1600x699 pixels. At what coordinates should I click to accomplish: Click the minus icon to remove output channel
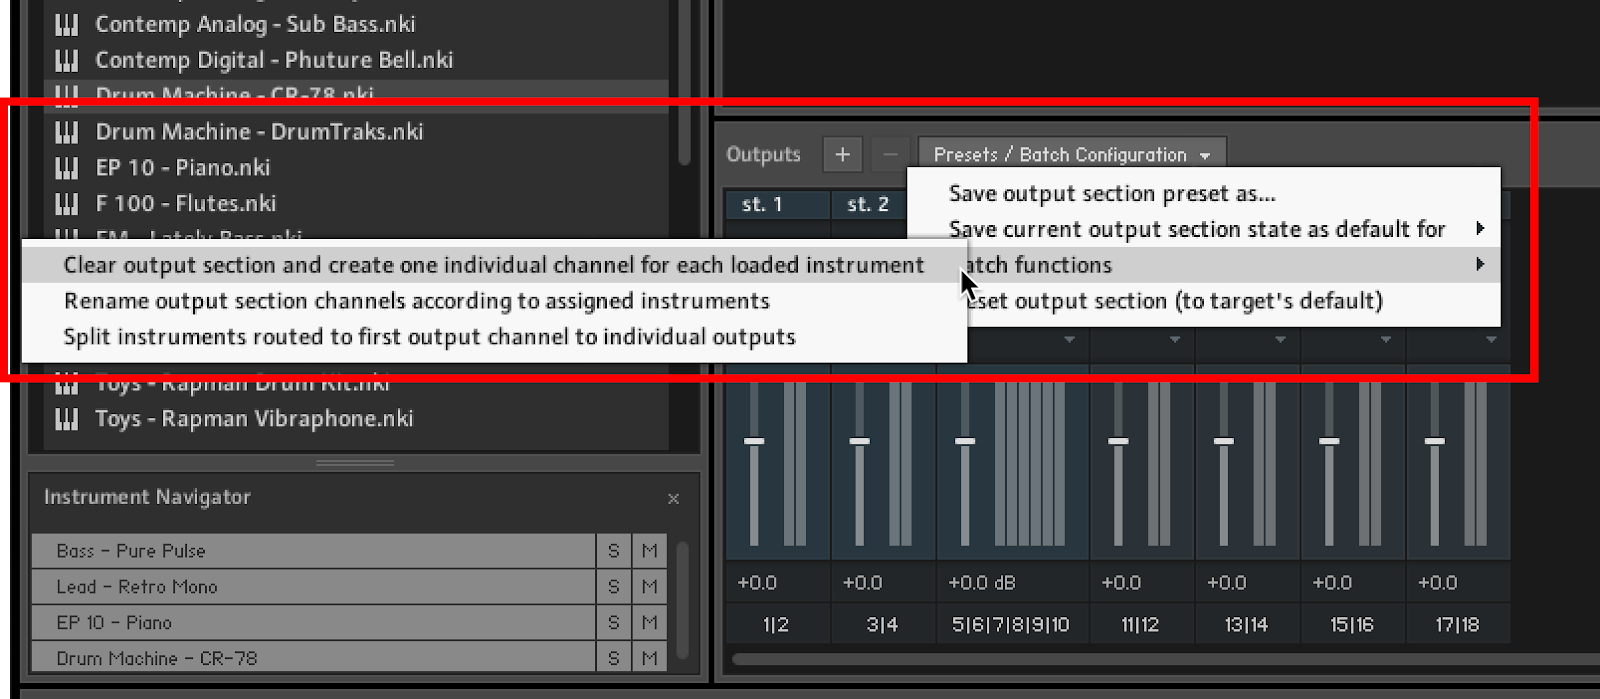pyautogui.click(x=890, y=154)
